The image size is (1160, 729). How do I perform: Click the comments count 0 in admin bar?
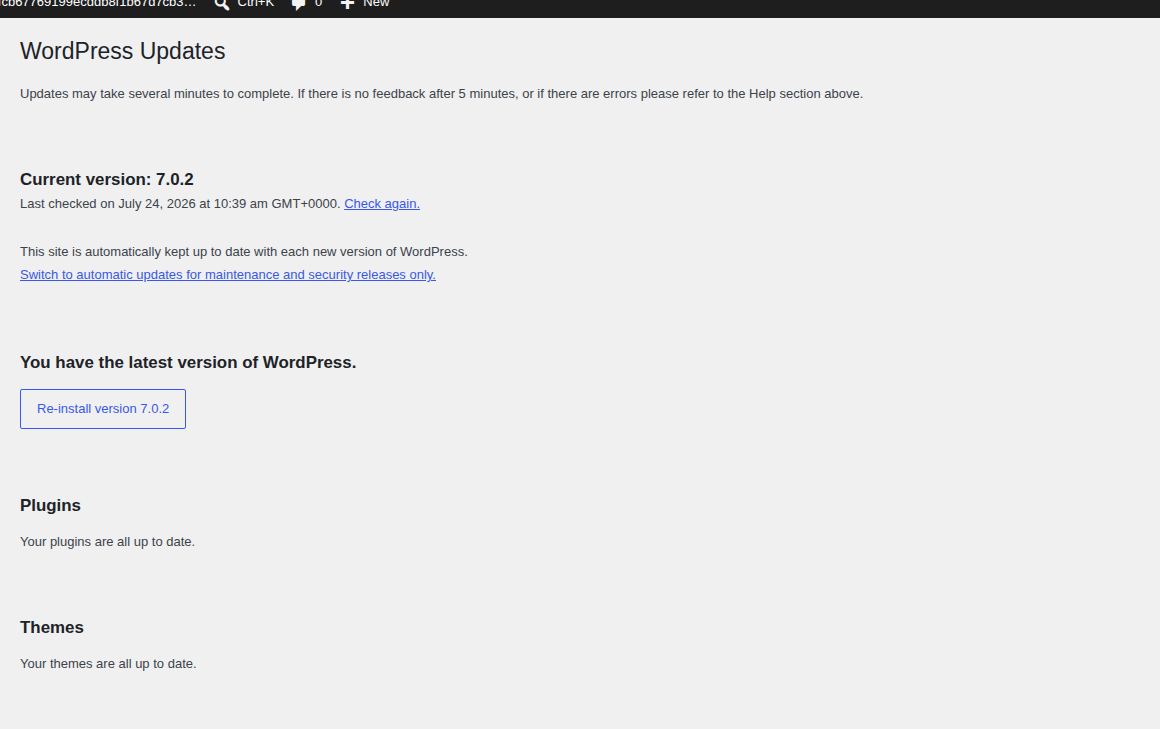pyautogui.click(x=318, y=4)
